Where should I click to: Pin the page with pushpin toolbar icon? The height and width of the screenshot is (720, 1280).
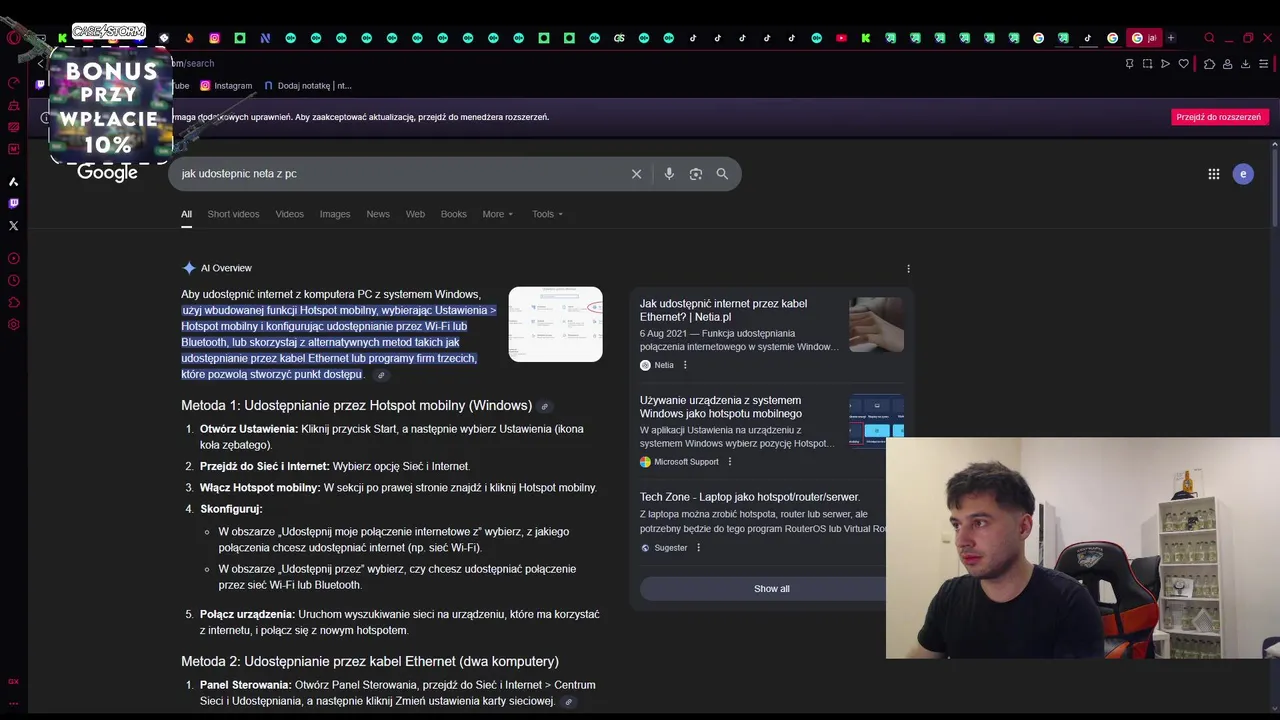[x=1129, y=63]
